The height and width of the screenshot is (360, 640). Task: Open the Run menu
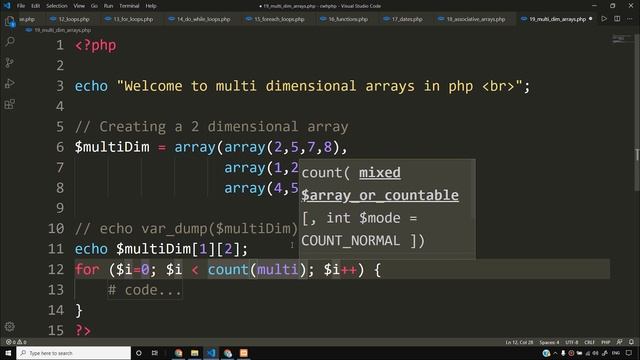click(108, 6)
